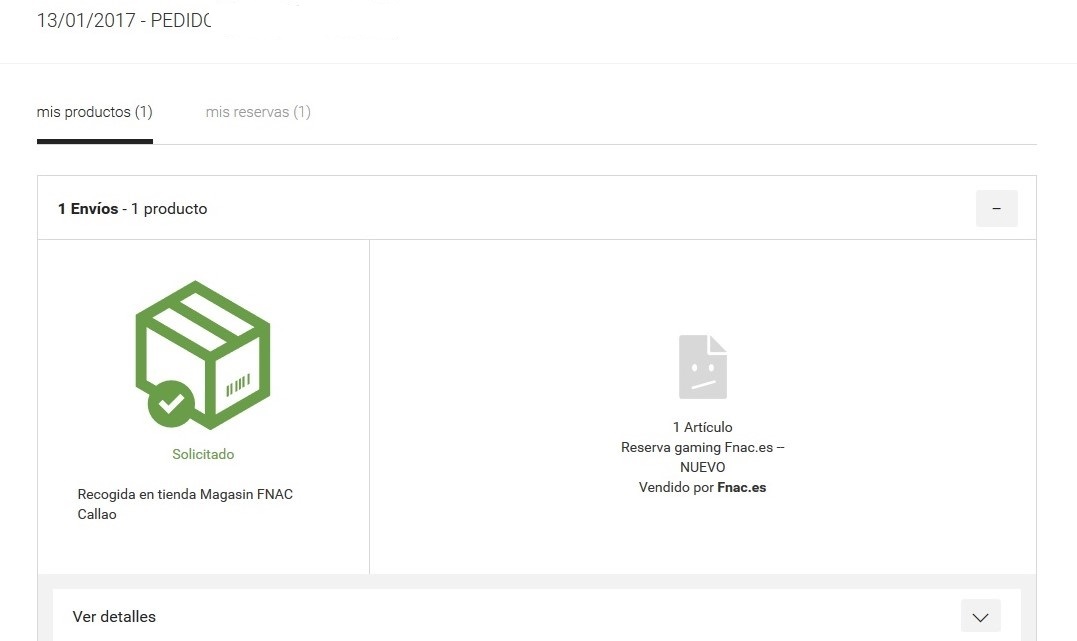
Task: Click the 1 Envíos - 1 producto heading
Action: pyautogui.click(x=133, y=209)
